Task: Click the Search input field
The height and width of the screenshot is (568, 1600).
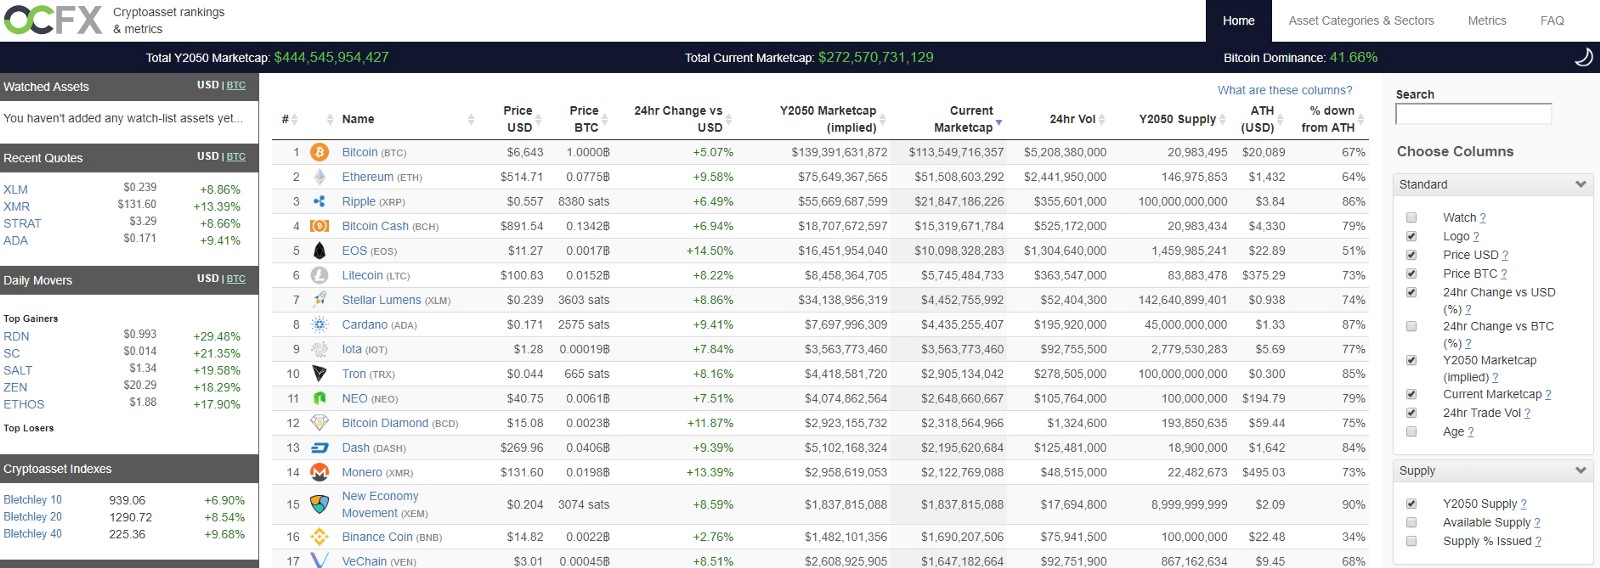Action: click(x=1473, y=114)
